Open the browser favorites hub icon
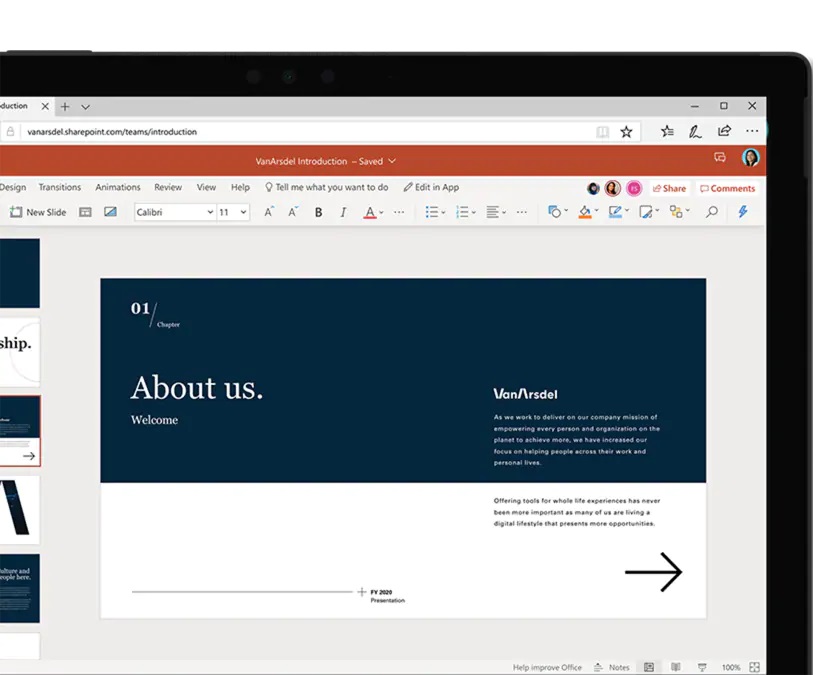This screenshot has height=675, width=830. 667,131
